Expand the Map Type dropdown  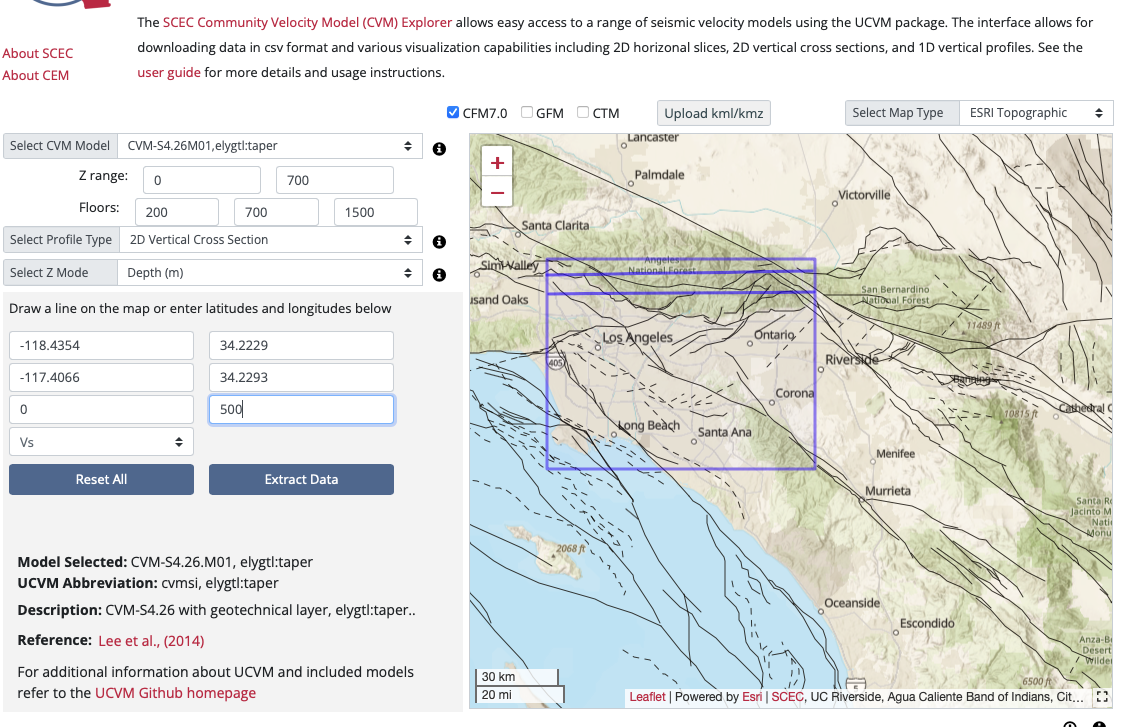pos(1035,113)
